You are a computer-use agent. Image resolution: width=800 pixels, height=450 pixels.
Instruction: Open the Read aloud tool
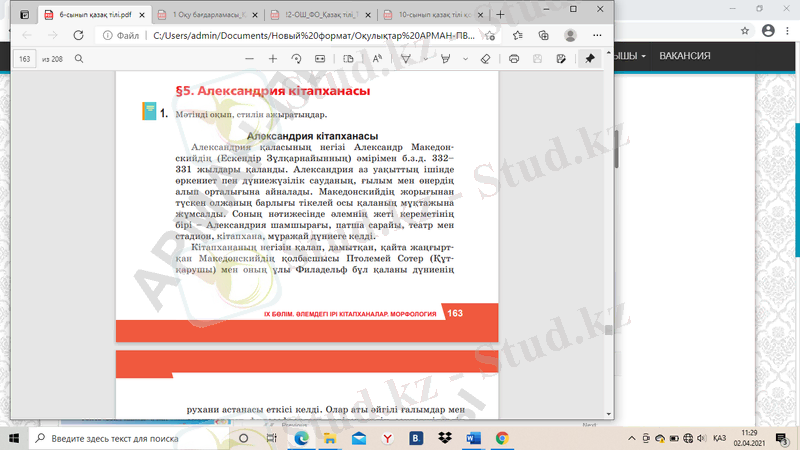click(378, 59)
